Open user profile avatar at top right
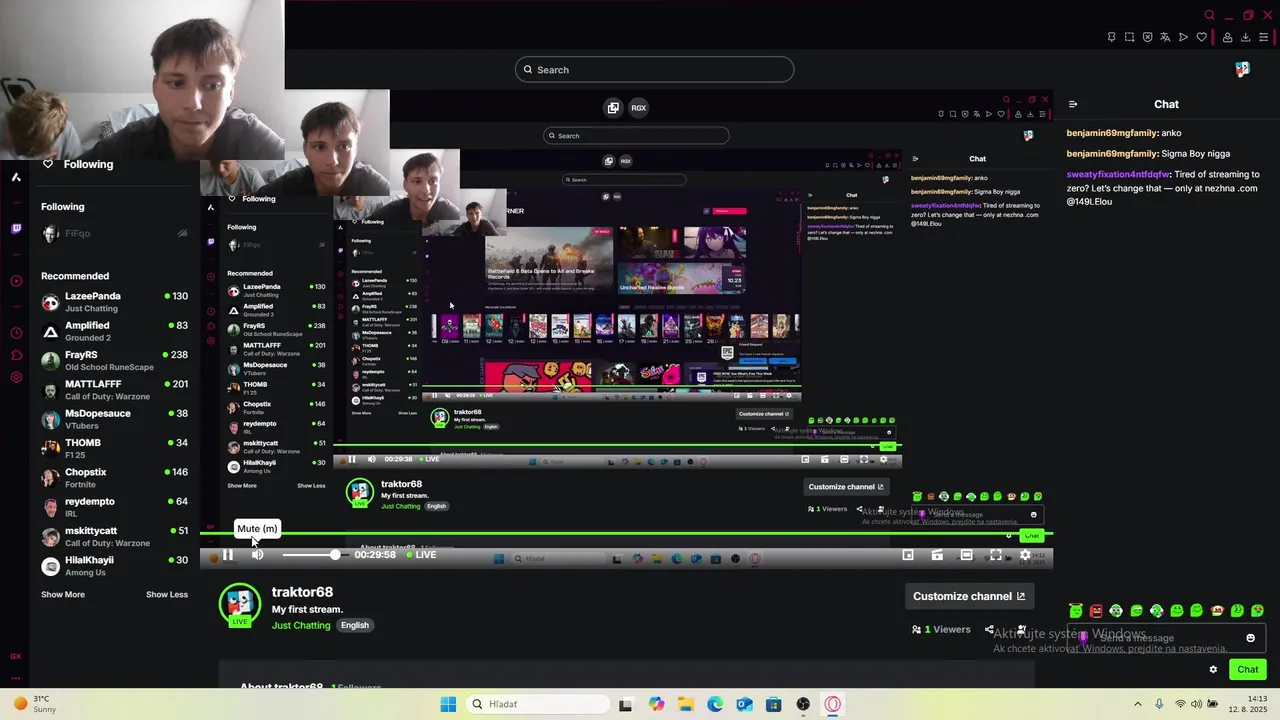This screenshot has height=720, width=1280. 1242,69
